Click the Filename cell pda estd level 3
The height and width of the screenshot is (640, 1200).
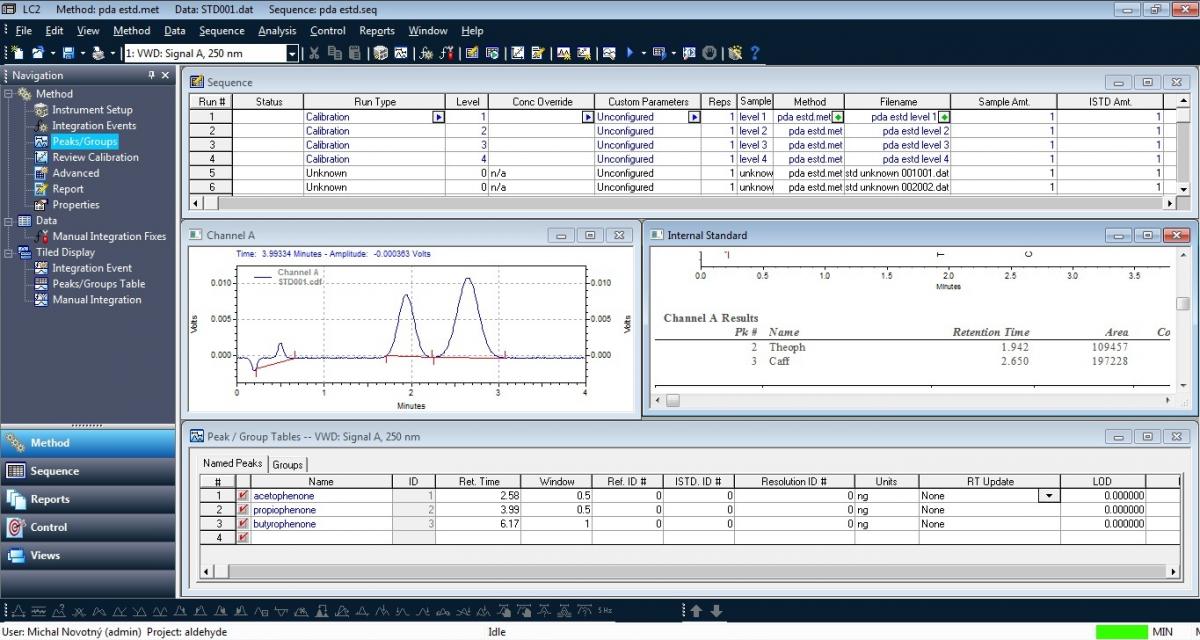click(898, 145)
